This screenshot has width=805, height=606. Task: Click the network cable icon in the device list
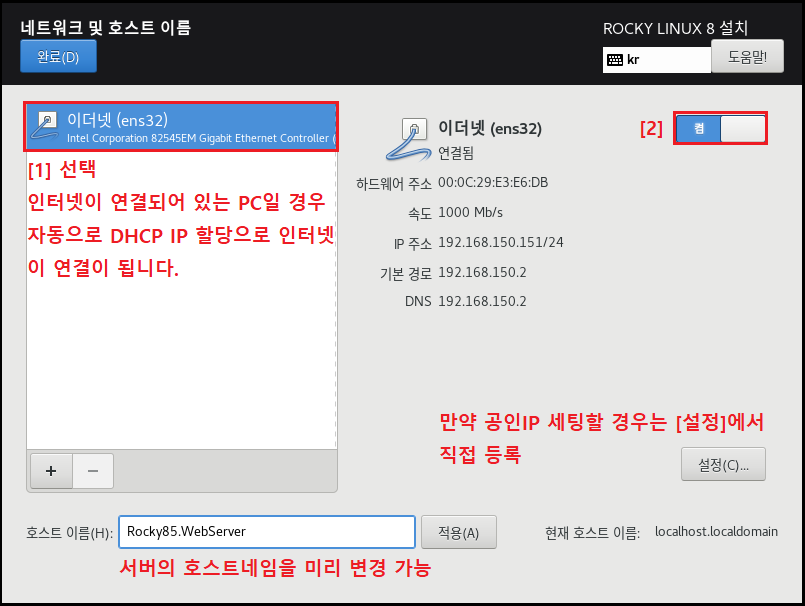pyautogui.click(x=45, y=126)
